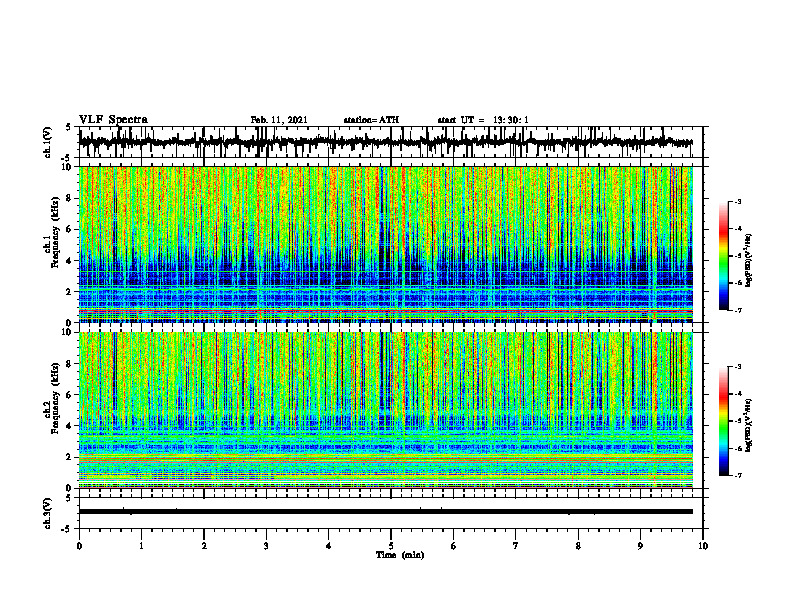Viewport: 792px width, 612px height.
Task: Click the ch.2 spectrogram color bar
Action: click(x=724, y=421)
